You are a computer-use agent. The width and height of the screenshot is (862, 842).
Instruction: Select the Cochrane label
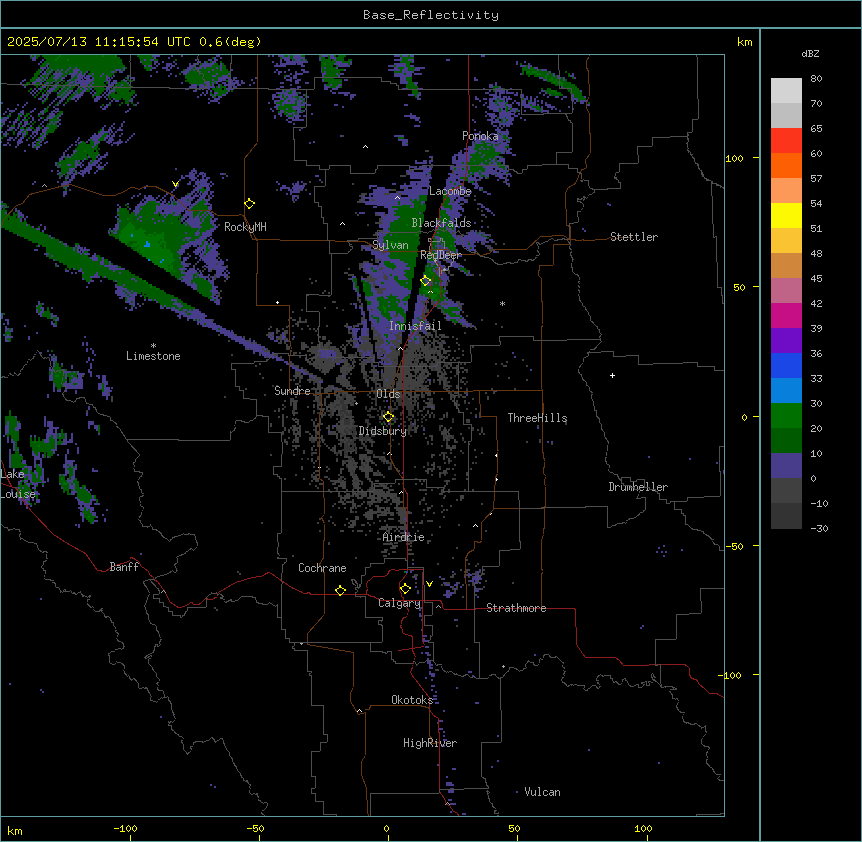[x=322, y=568]
